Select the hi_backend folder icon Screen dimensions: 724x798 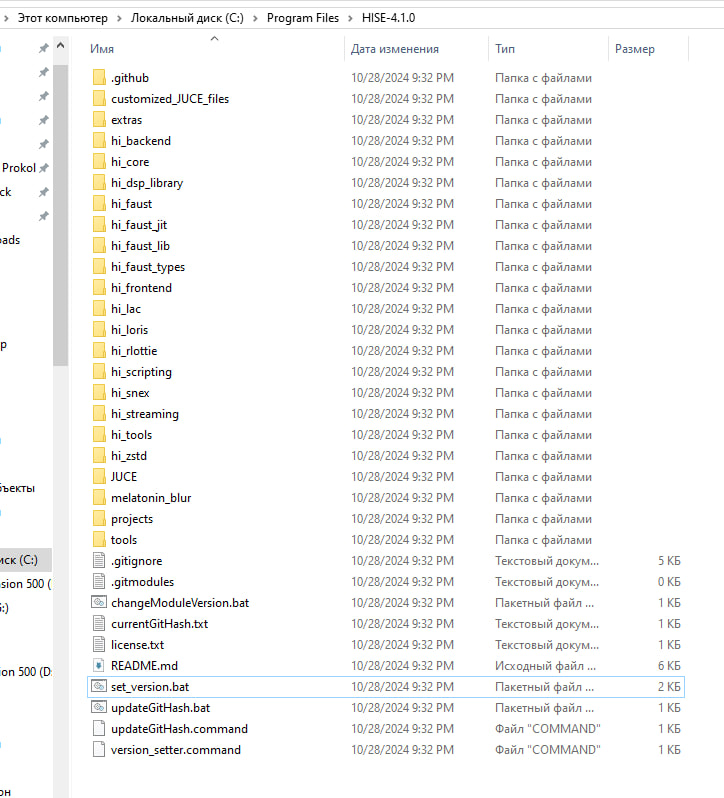99,140
